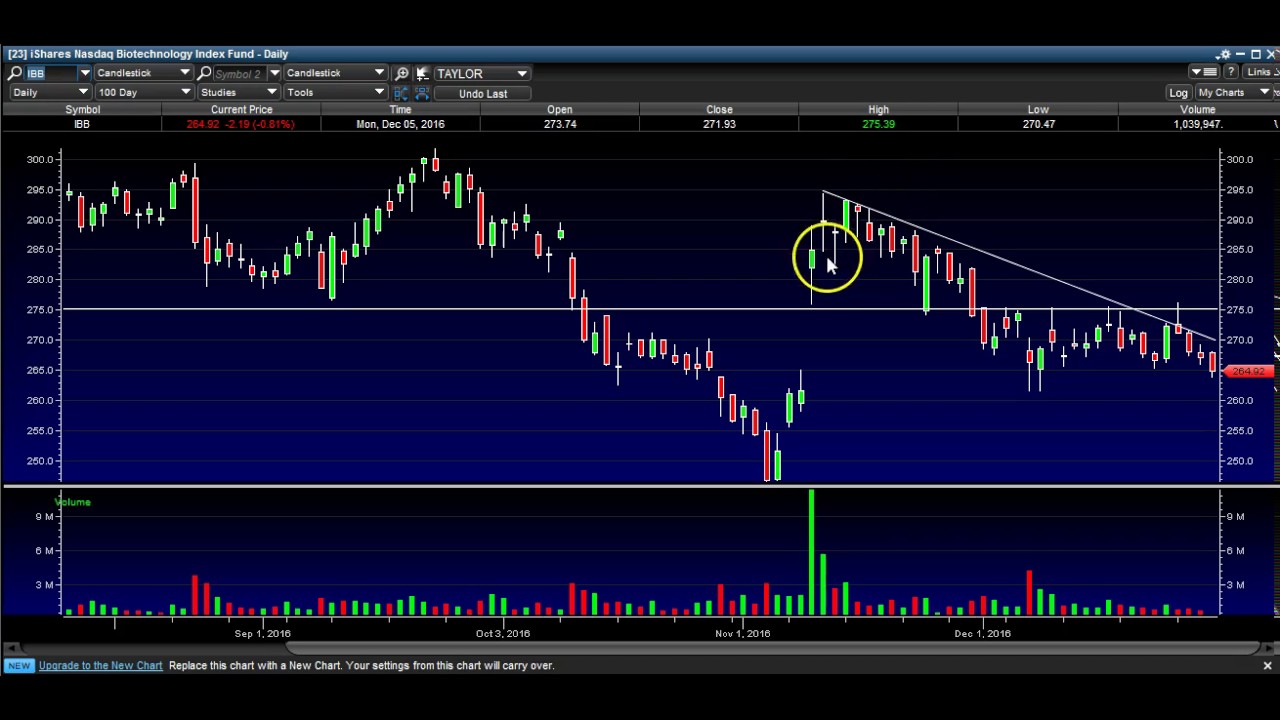The width and height of the screenshot is (1280, 720).
Task: Click the Open column header
Action: click(560, 110)
